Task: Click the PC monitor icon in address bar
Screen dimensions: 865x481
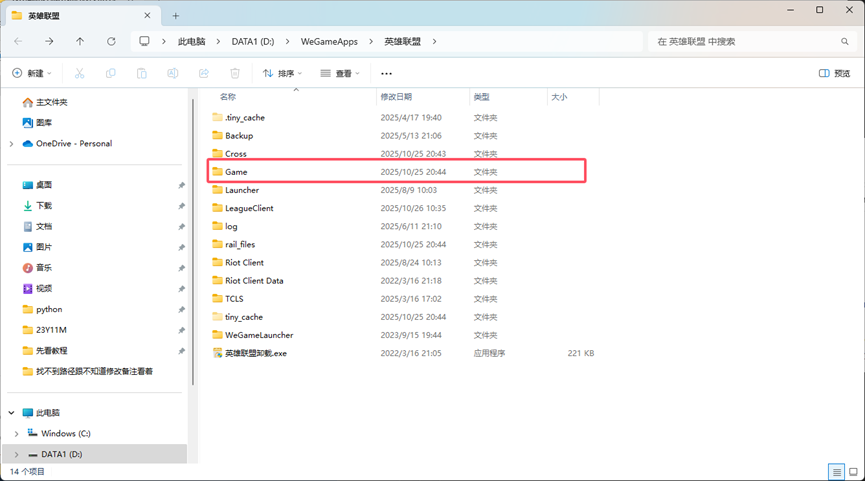Action: click(x=144, y=41)
